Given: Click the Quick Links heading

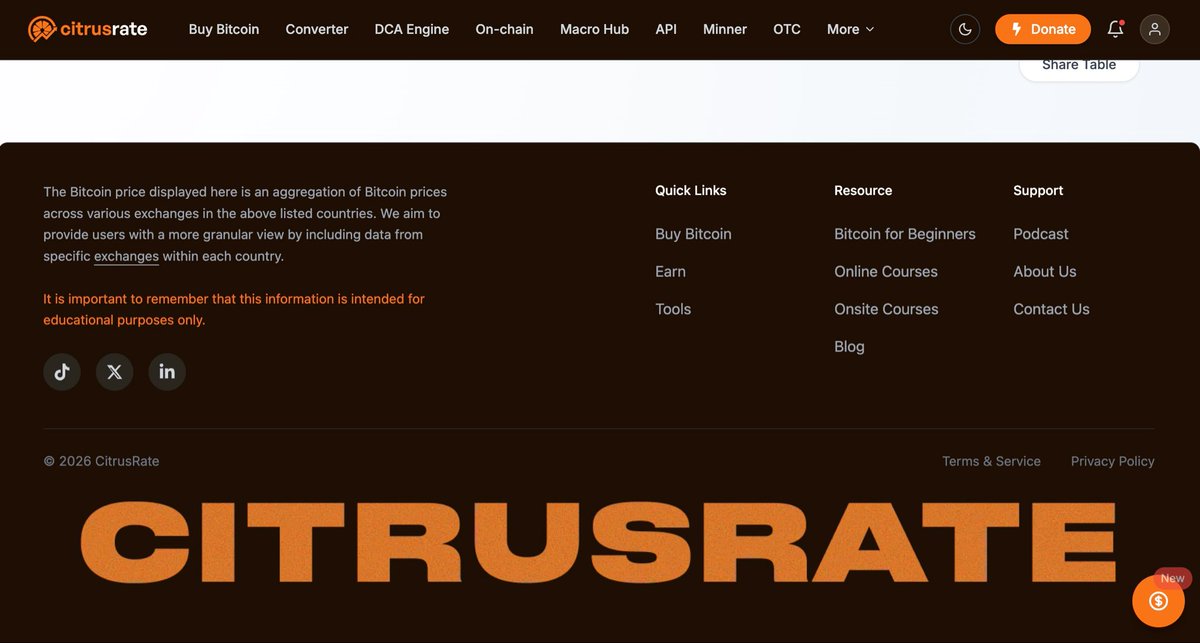Looking at the screenshot, I should [x=691, y=190].
